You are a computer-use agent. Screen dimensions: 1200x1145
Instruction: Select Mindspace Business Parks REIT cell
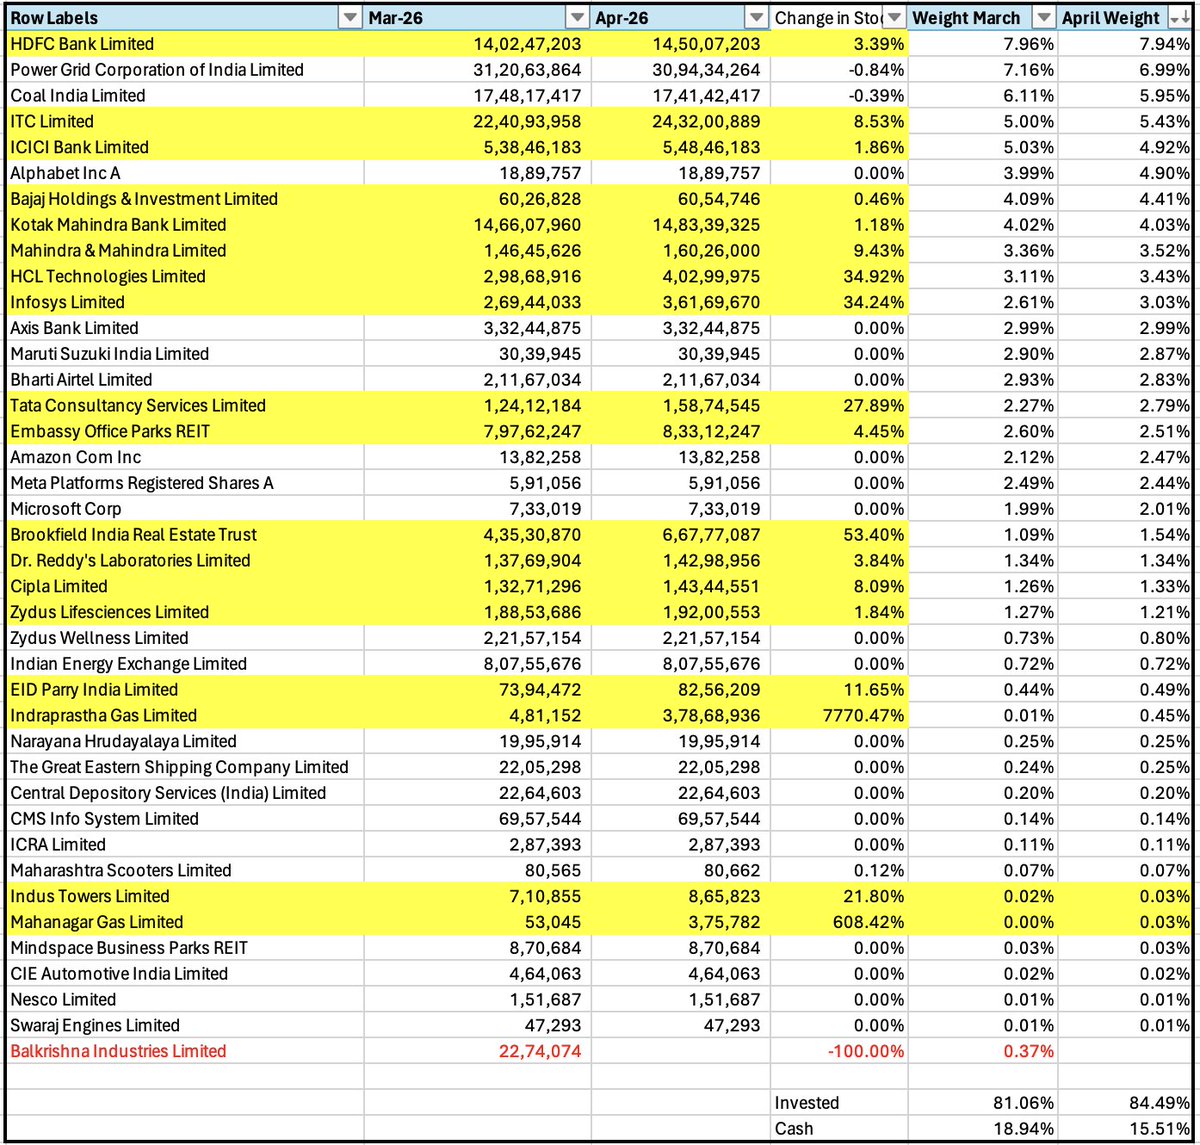[x=185, y=948]
